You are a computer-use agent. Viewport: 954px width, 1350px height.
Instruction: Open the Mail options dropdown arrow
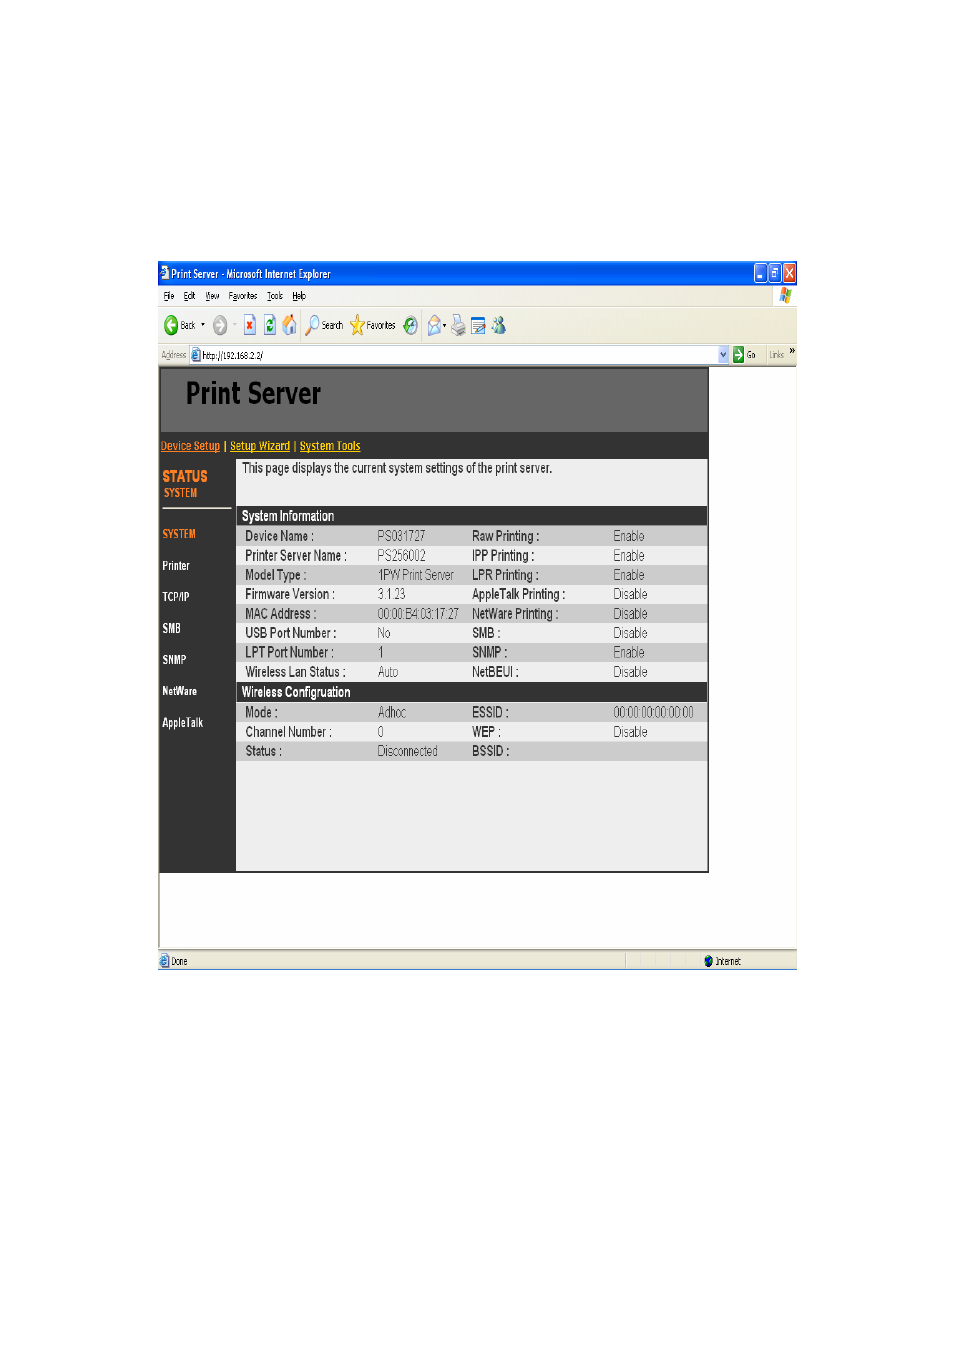point(445,325)
